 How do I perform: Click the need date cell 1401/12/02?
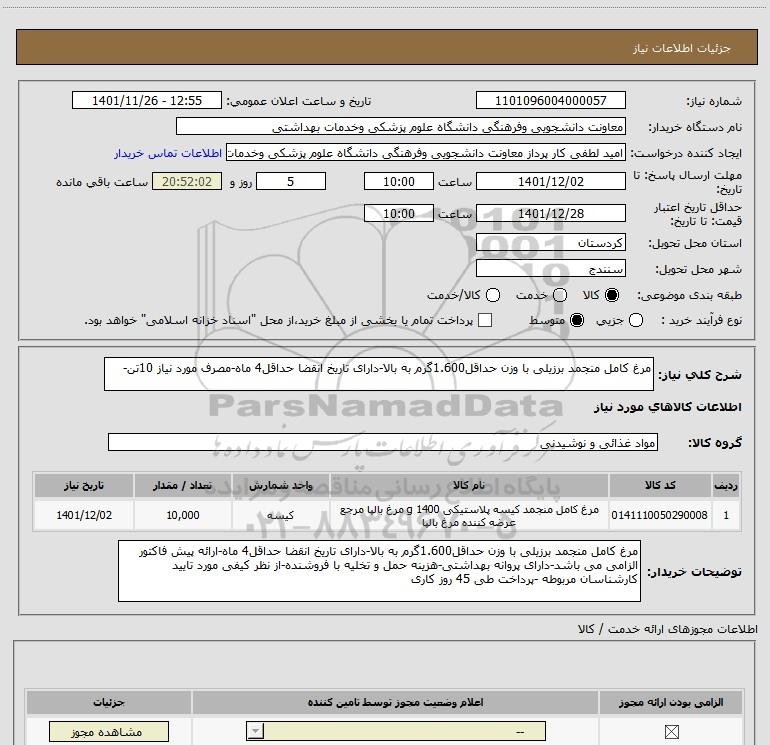[x=84, y=515]
